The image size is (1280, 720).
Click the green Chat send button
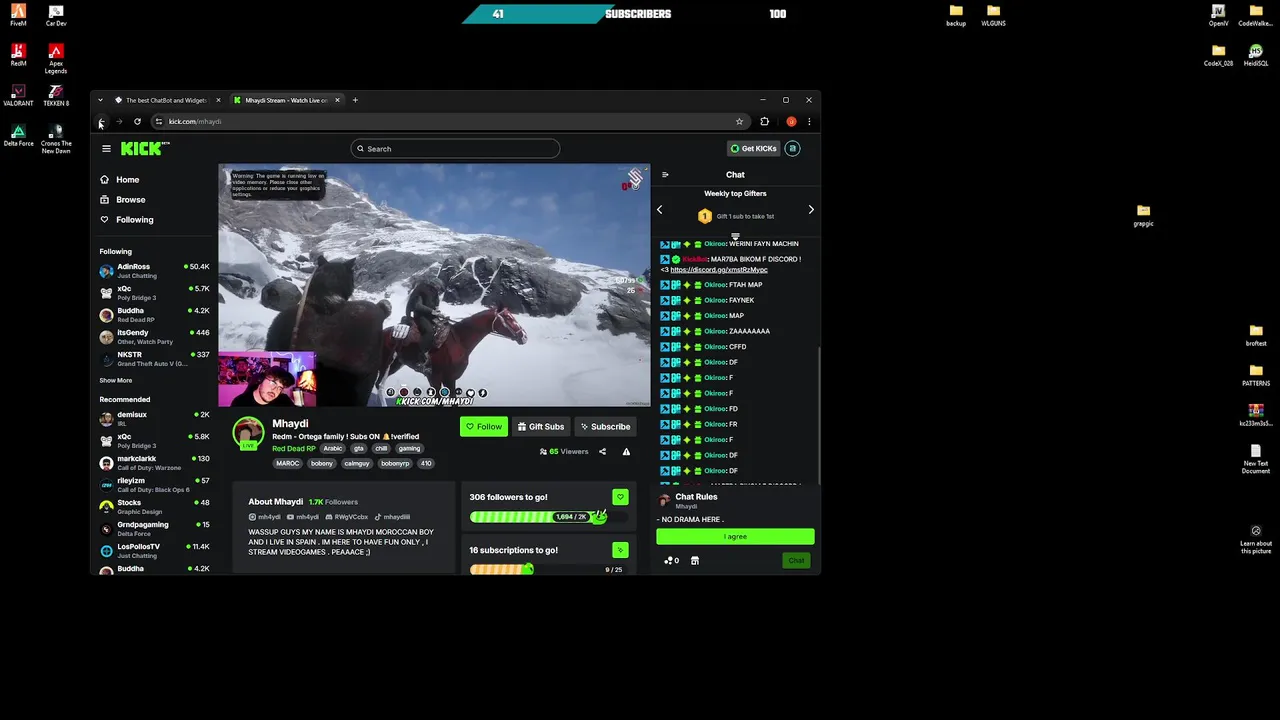[796, 561]
